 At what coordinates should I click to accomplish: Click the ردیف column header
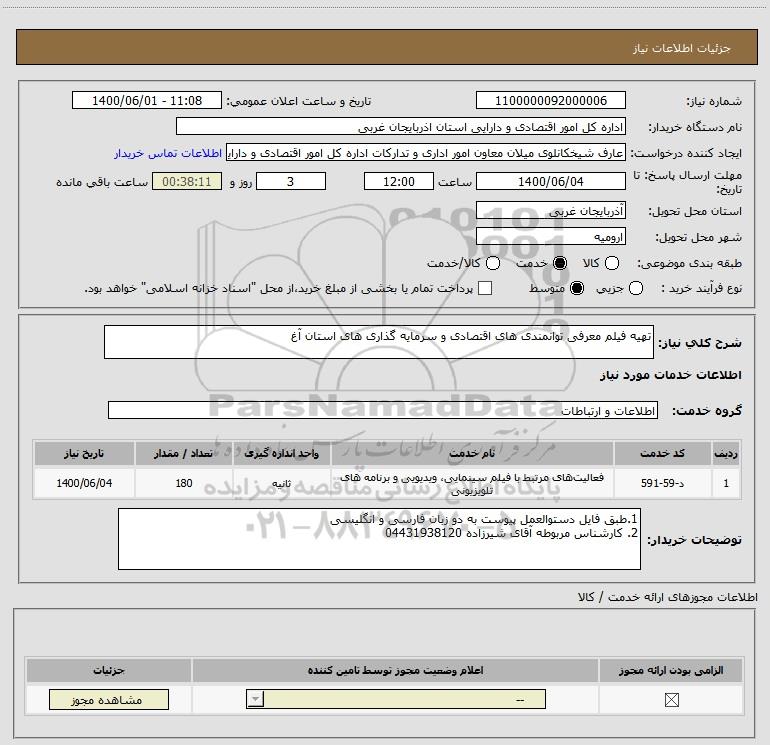coord(726,453)
